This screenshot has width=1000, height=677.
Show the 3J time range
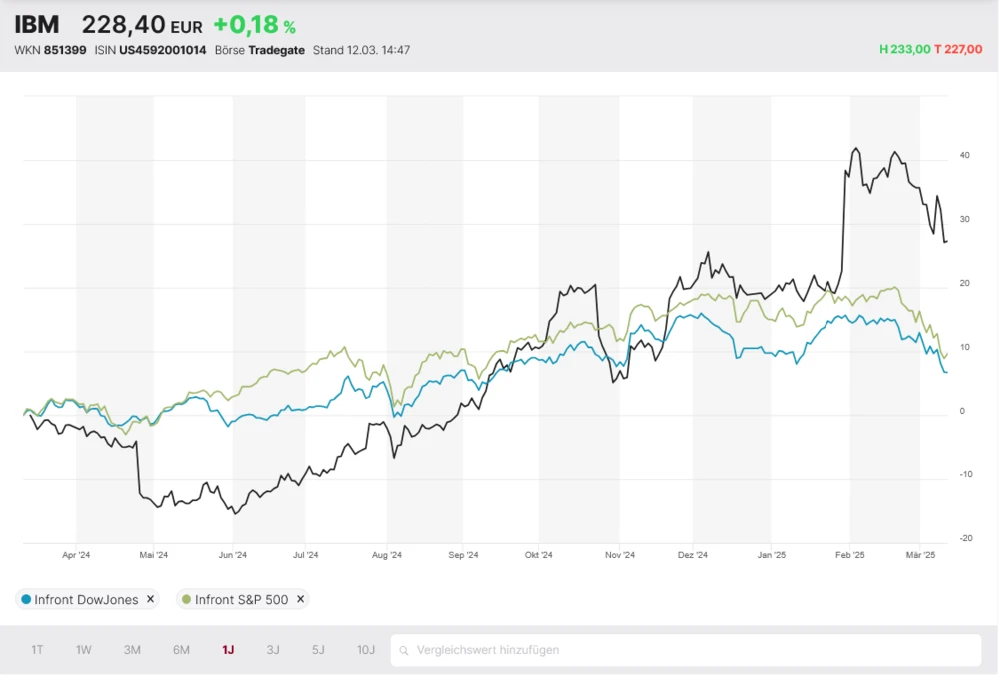click(273, 650)
